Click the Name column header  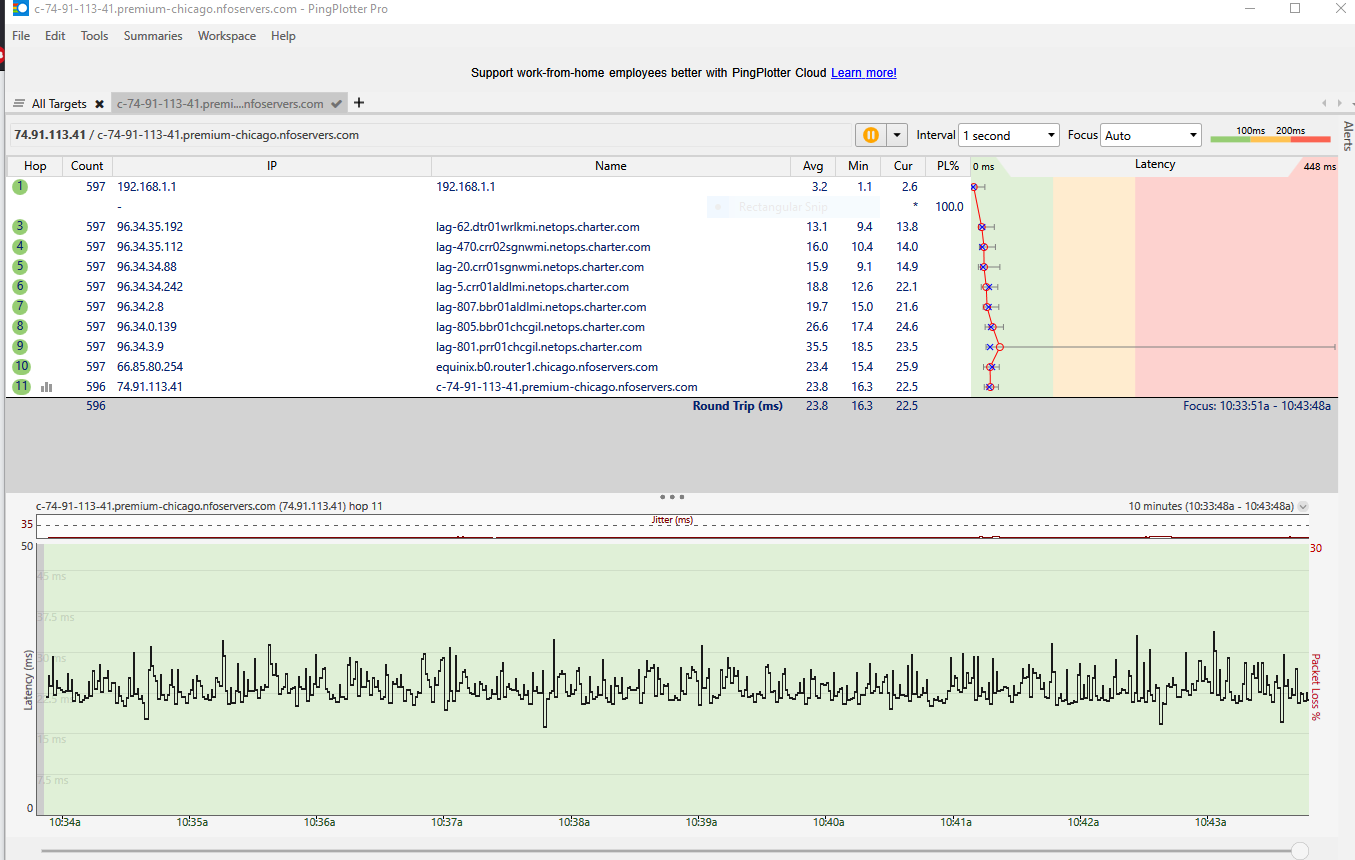point(611,166)
